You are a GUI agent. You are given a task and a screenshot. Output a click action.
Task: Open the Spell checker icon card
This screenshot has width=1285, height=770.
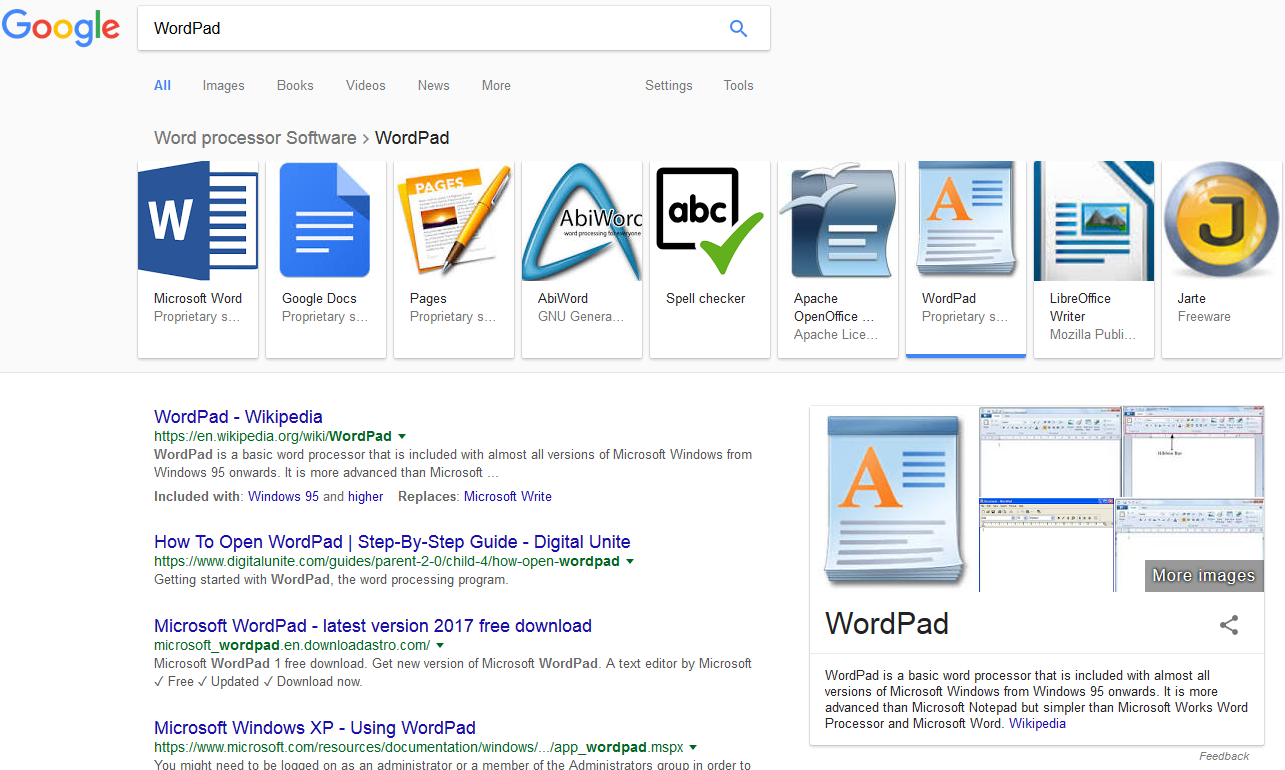tap(709, 221)
